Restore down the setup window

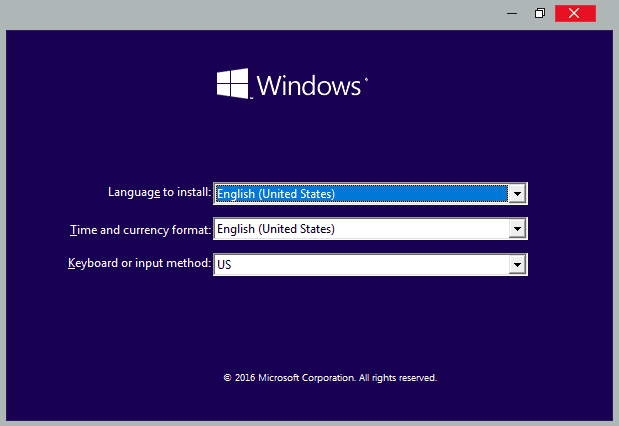(x=540, y=13)
